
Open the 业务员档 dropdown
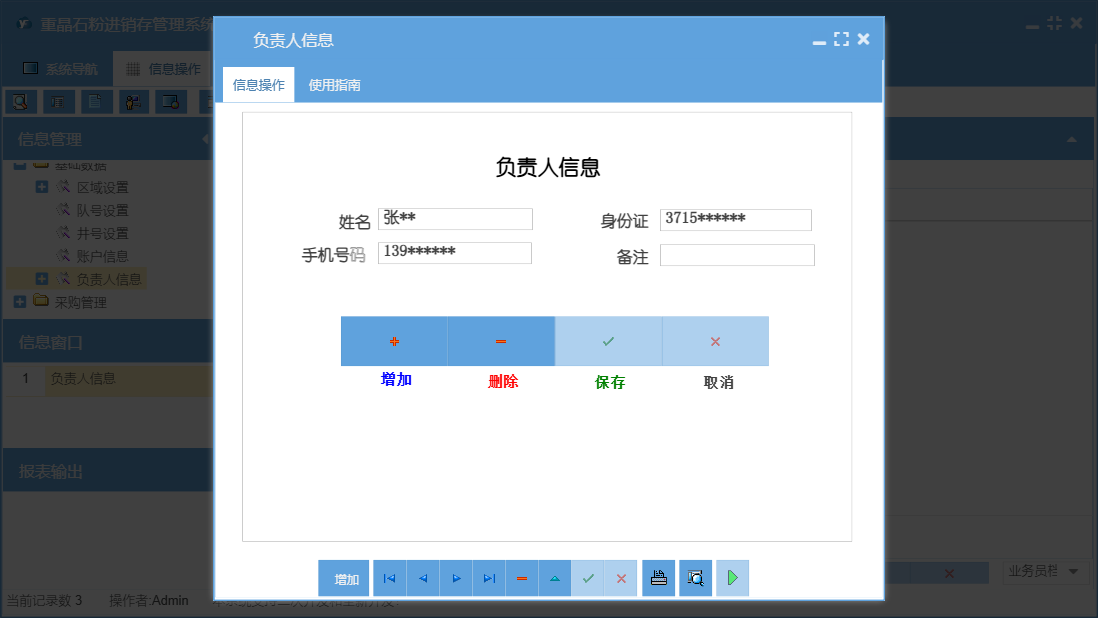pos(1046,572)
